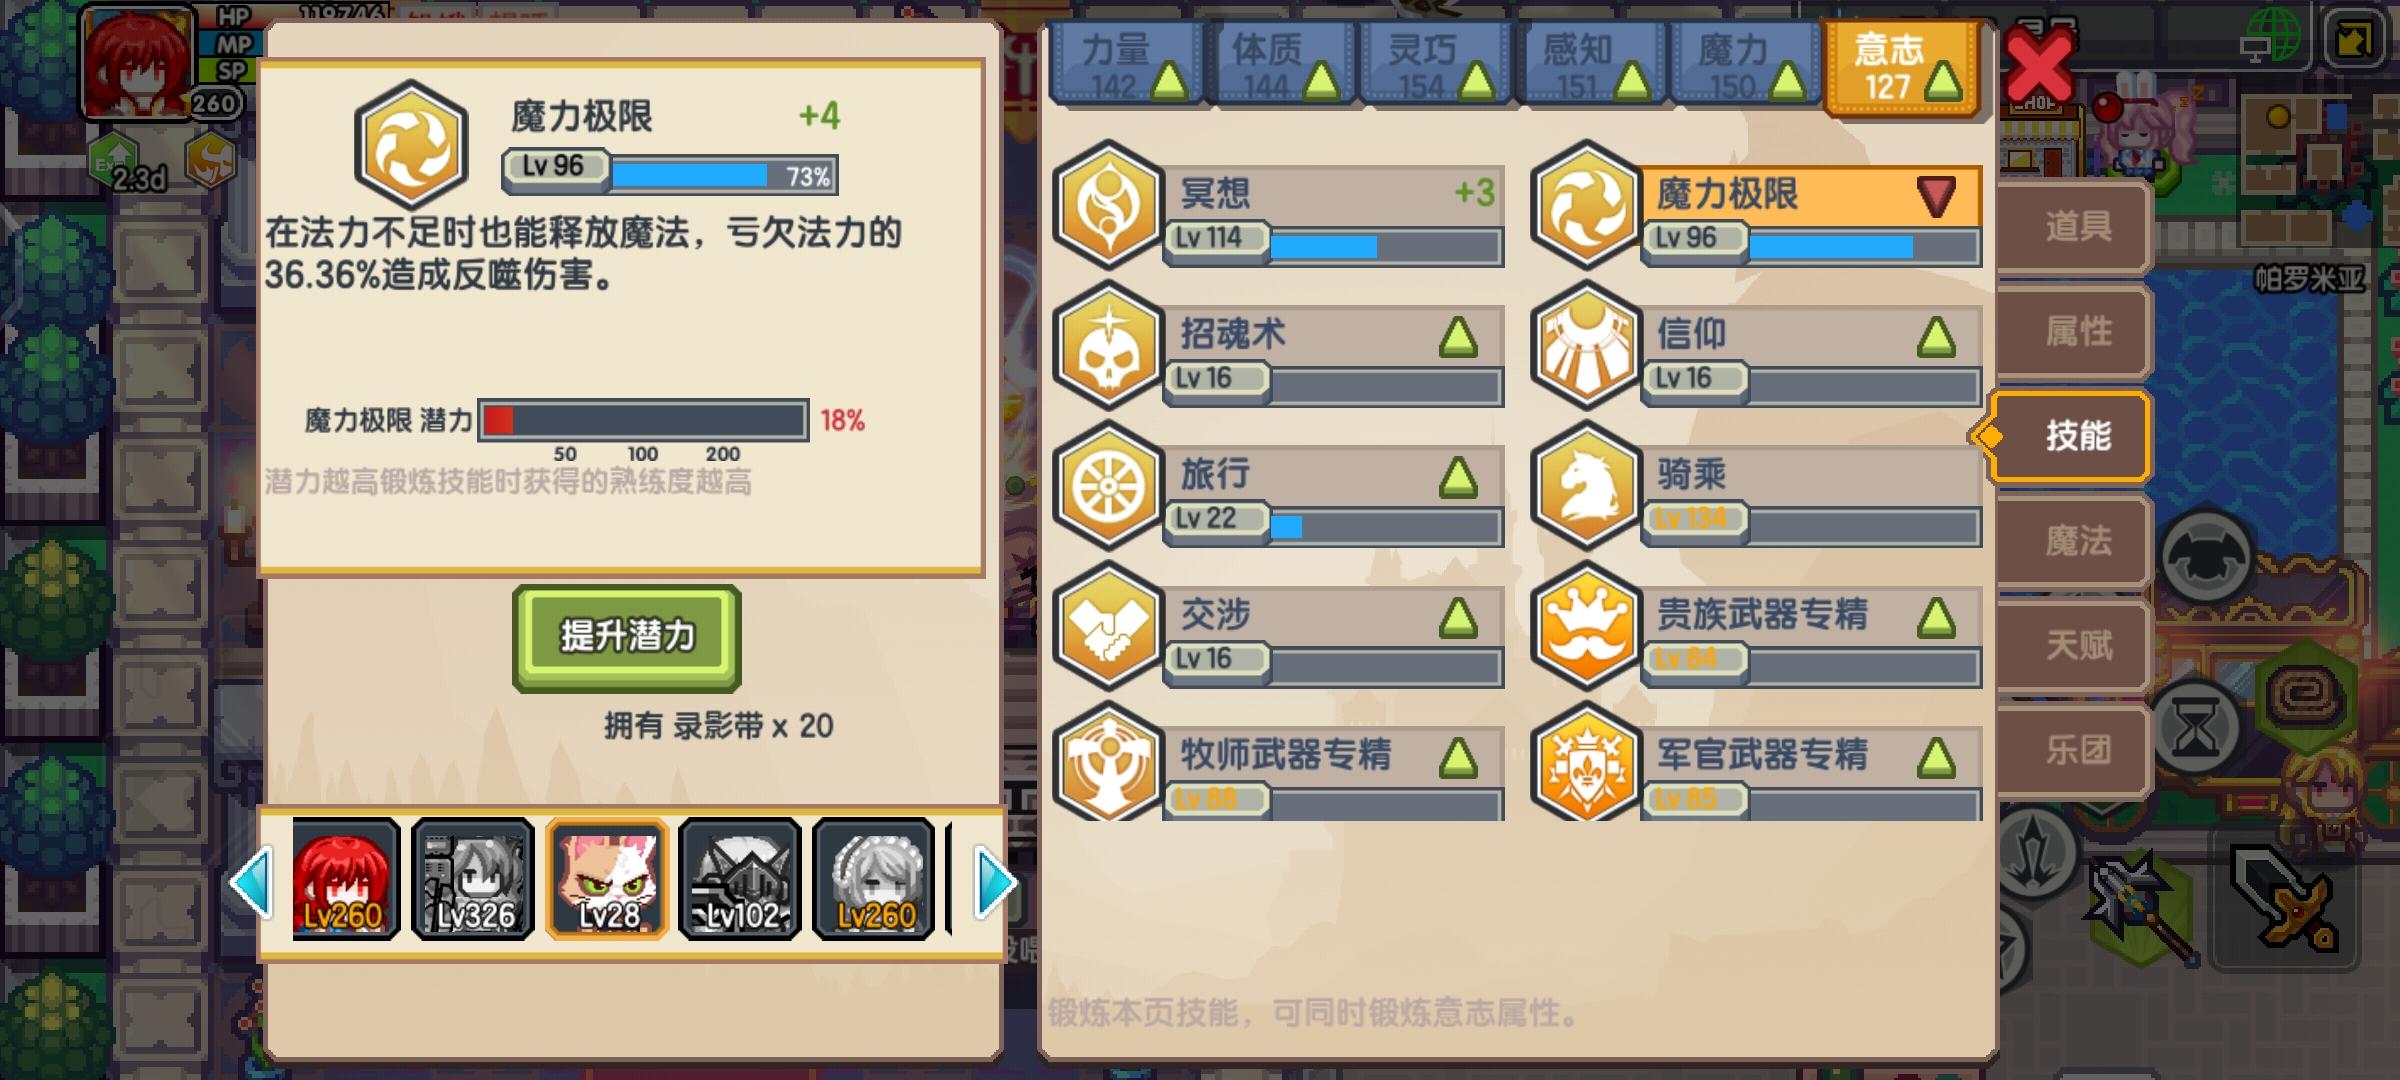The width and height of the screenshot is (2400, 1080).
Task: Select the 旅行 wheel skill icon
Action: (1108, 486)
